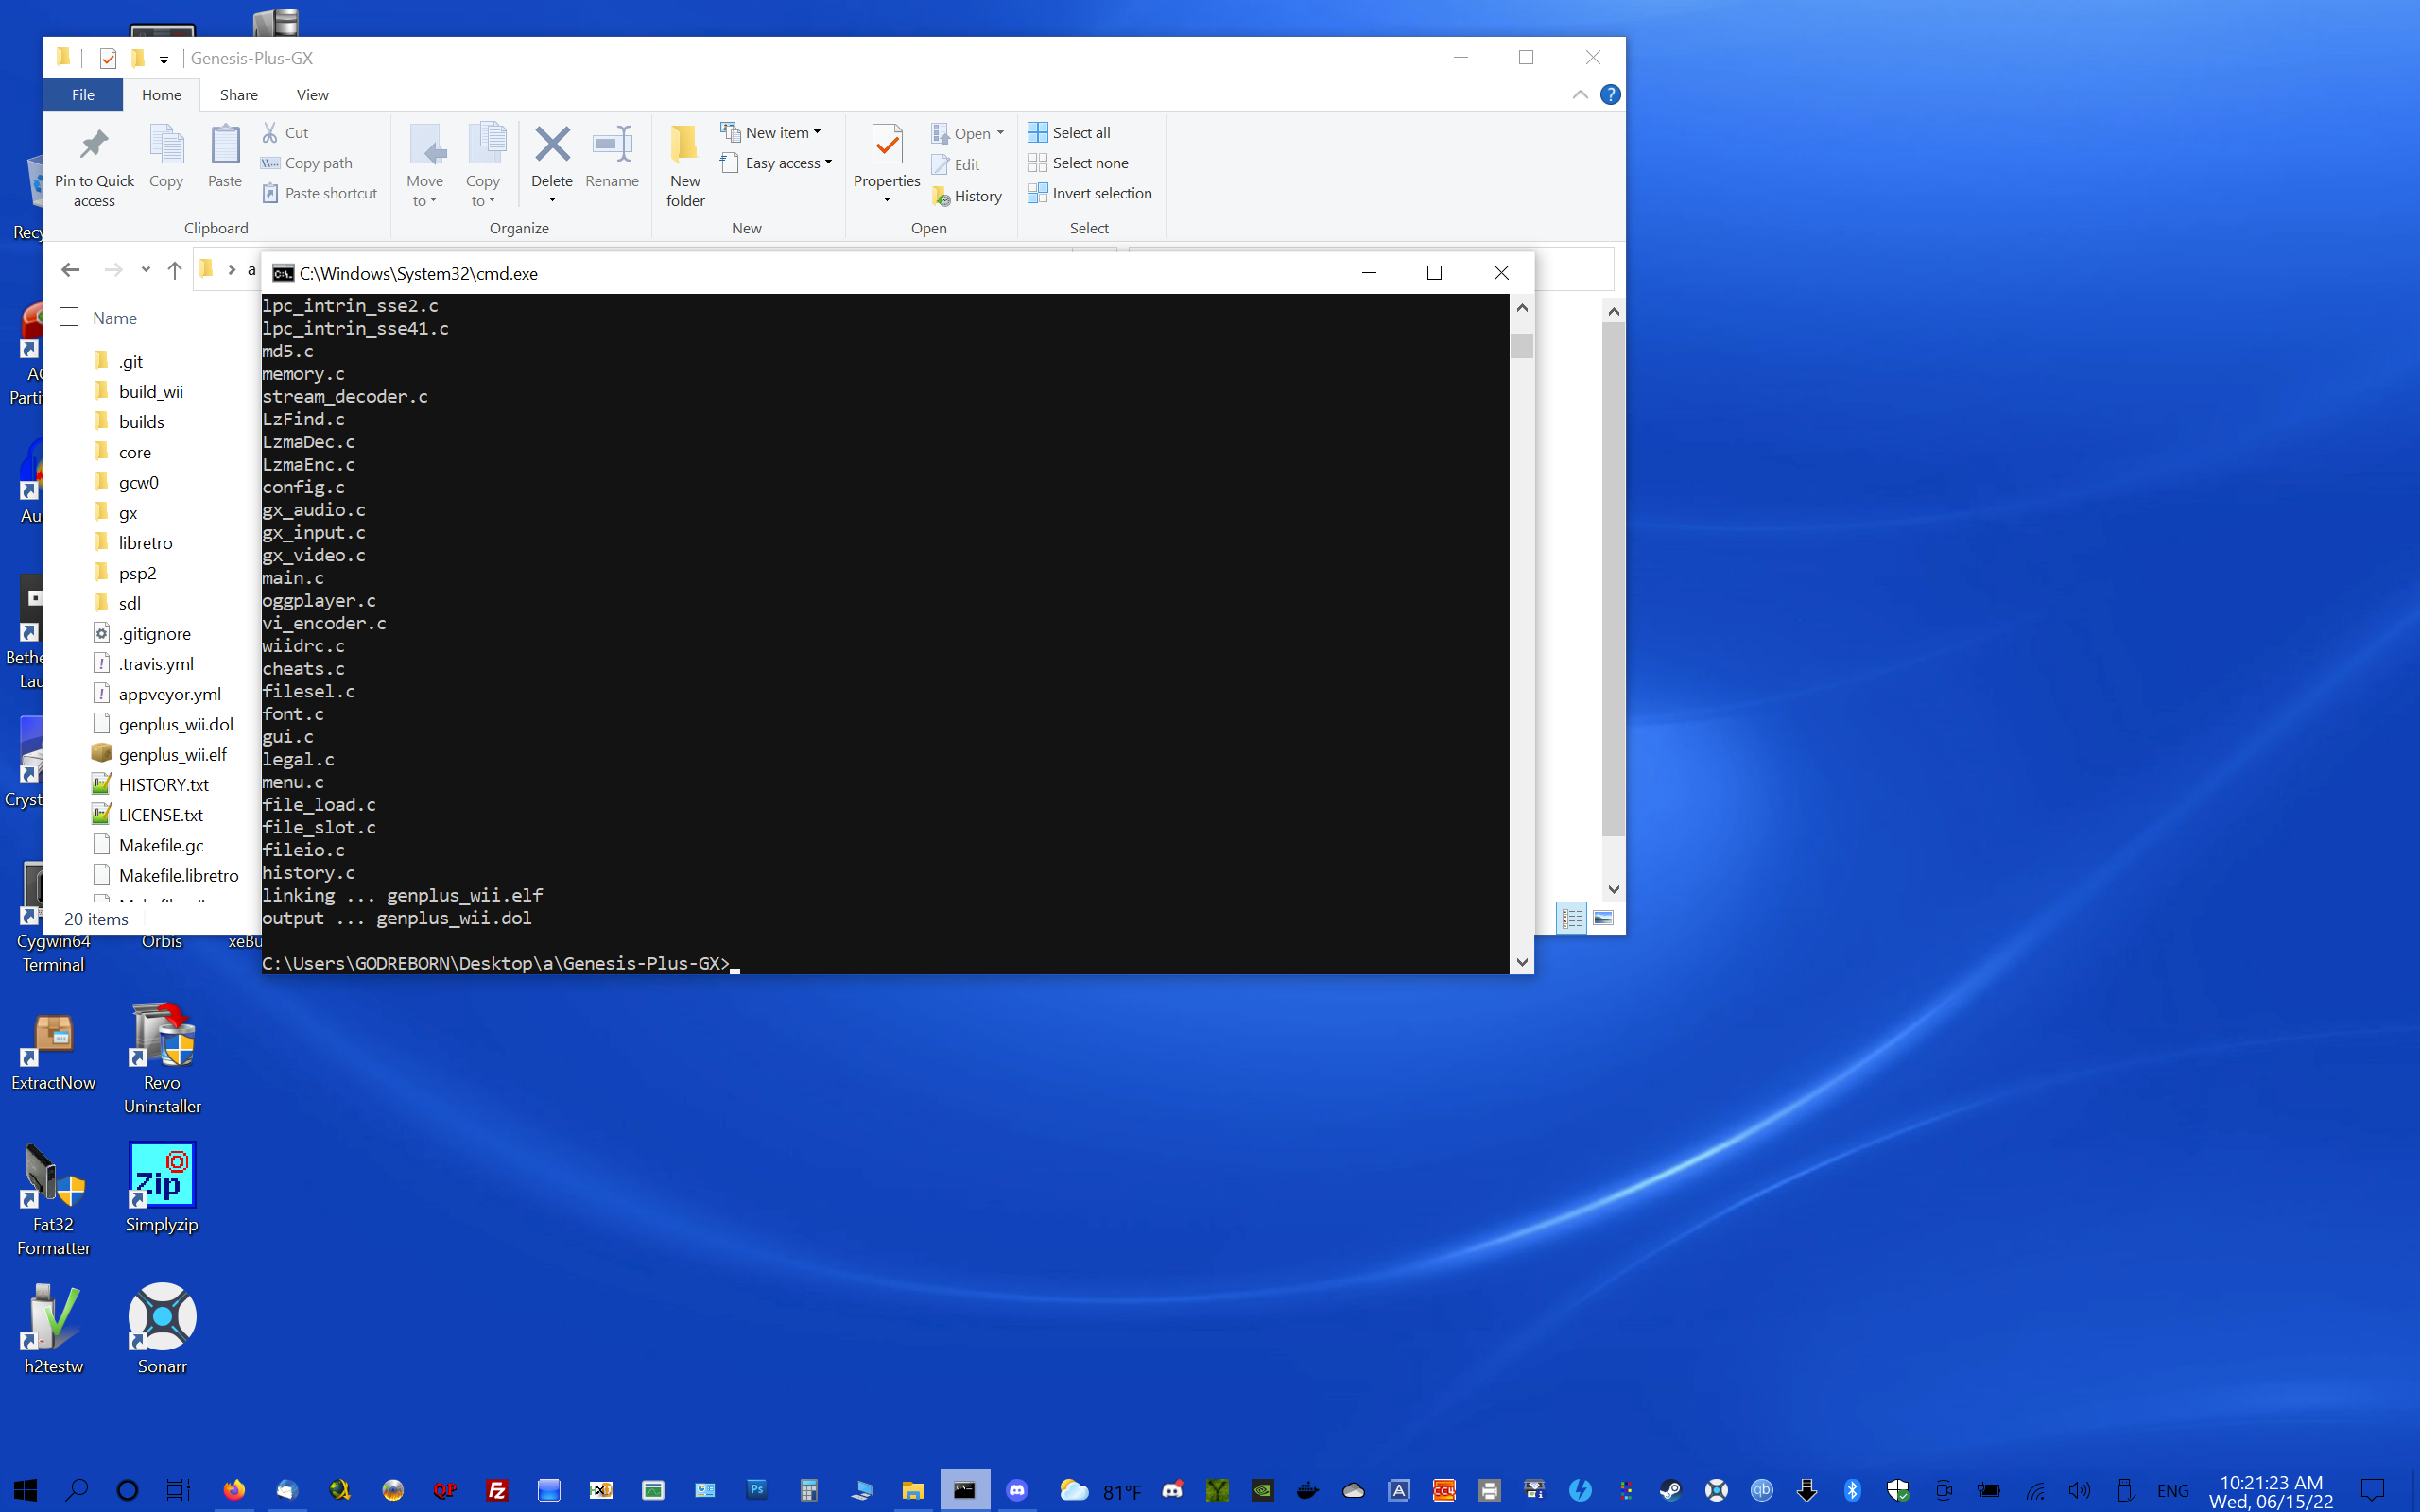This screenshot has width=2420, height=1512.
Task: Open Photoshop from the taskbar
Action: 757,1490
